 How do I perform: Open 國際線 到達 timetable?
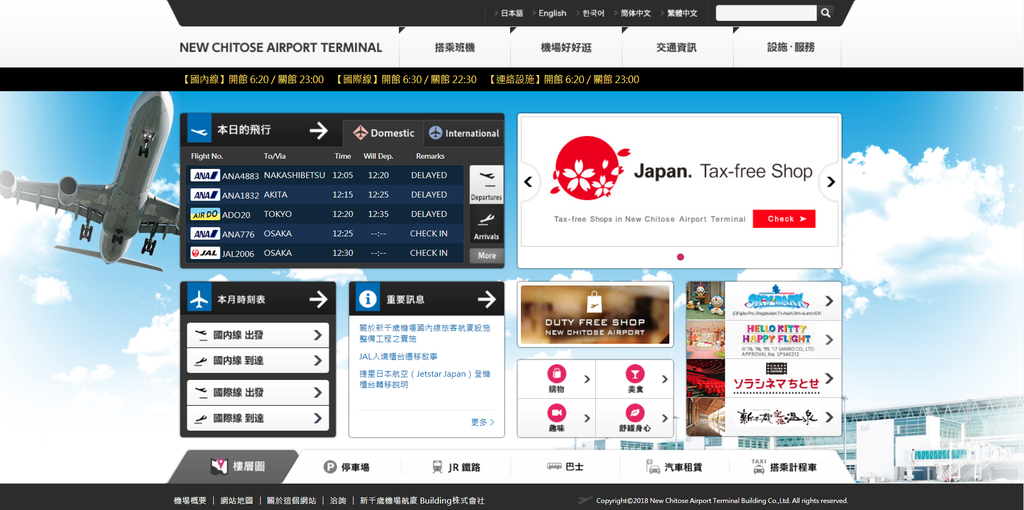(258, 418)
